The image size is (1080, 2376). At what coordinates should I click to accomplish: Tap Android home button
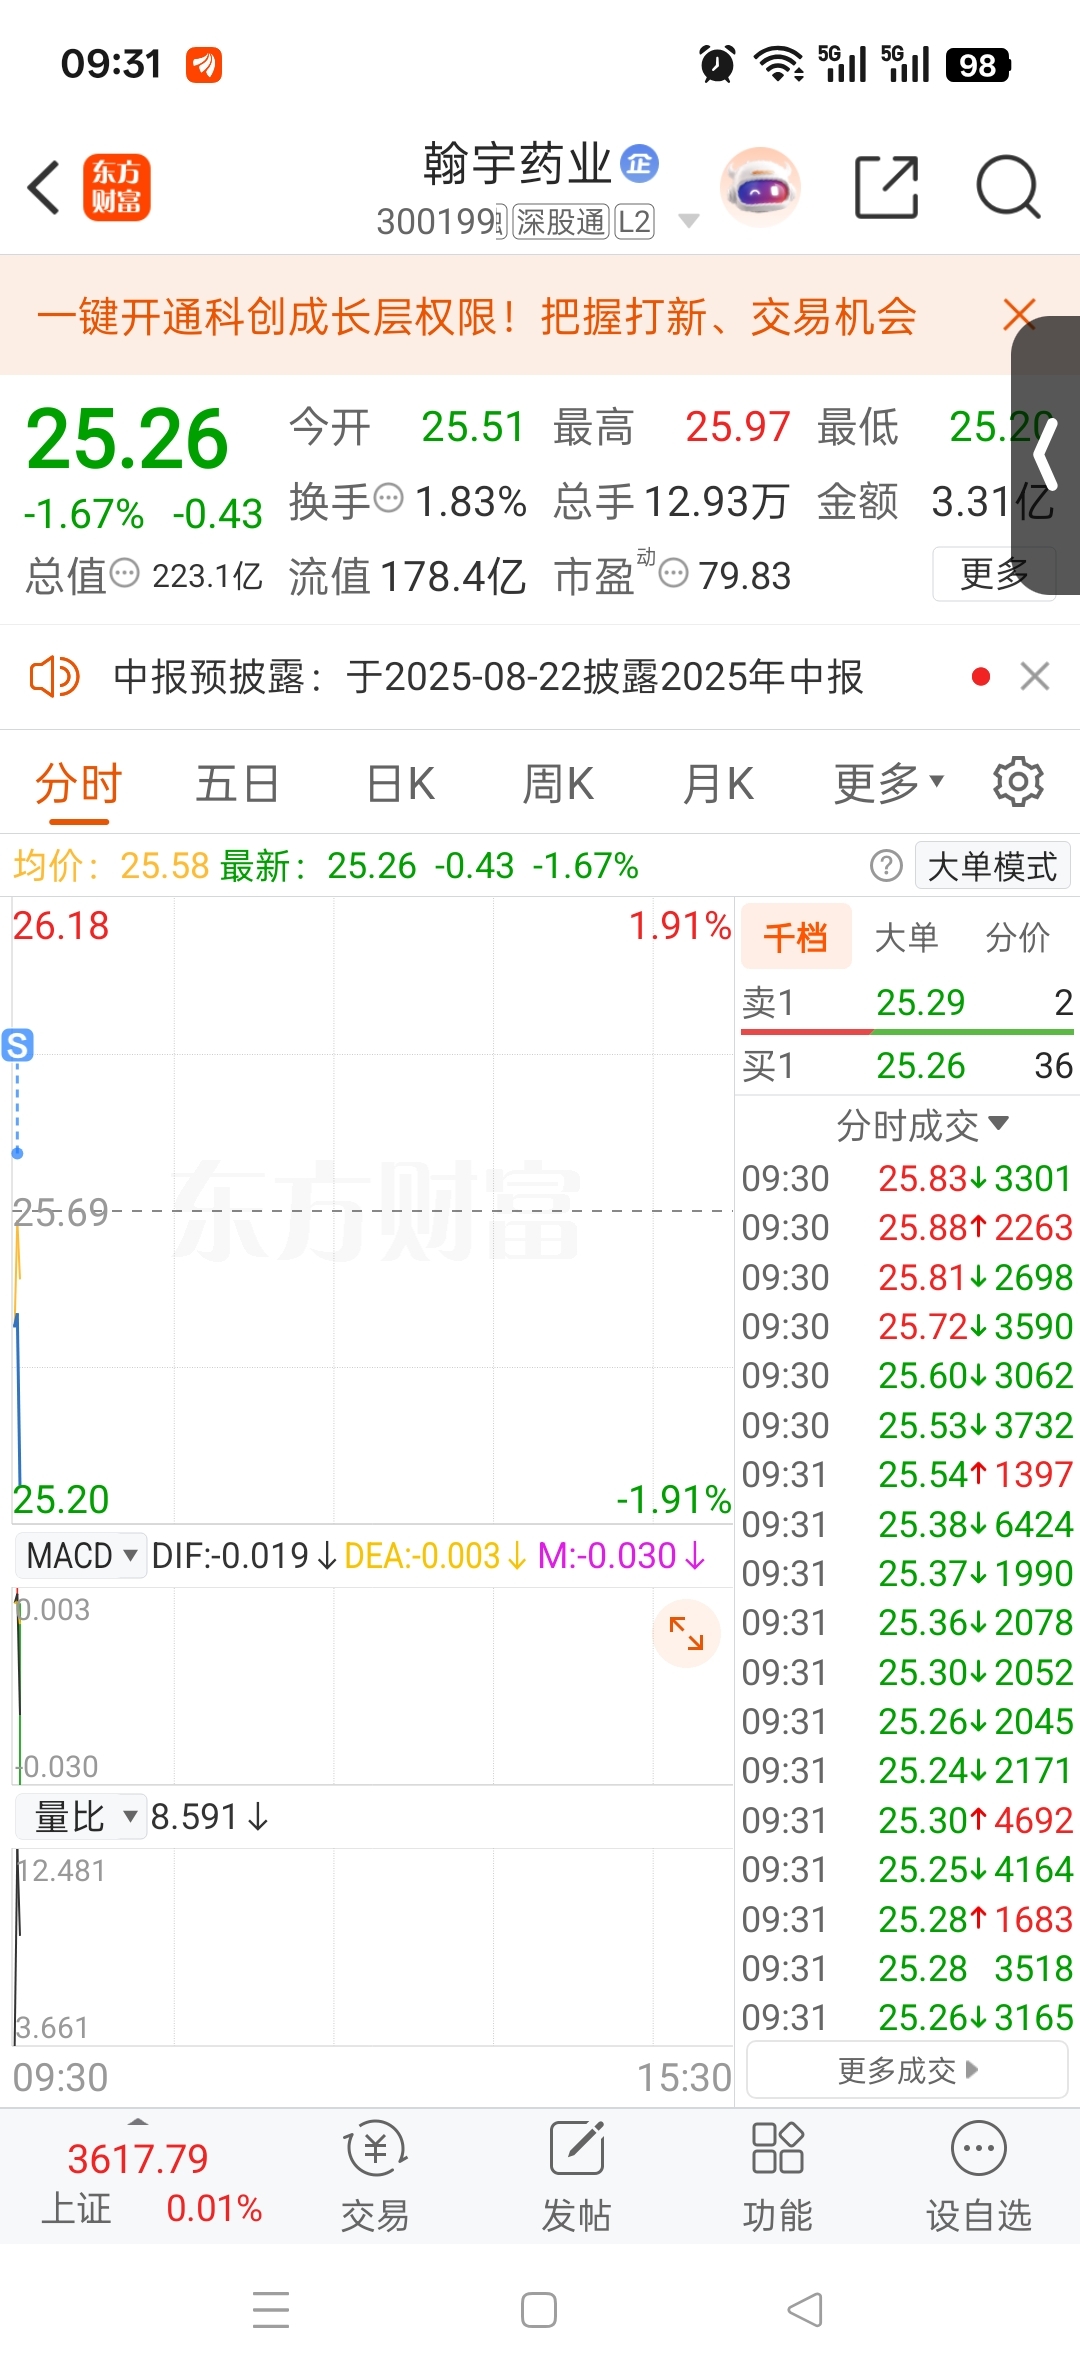pos(539,2310)
